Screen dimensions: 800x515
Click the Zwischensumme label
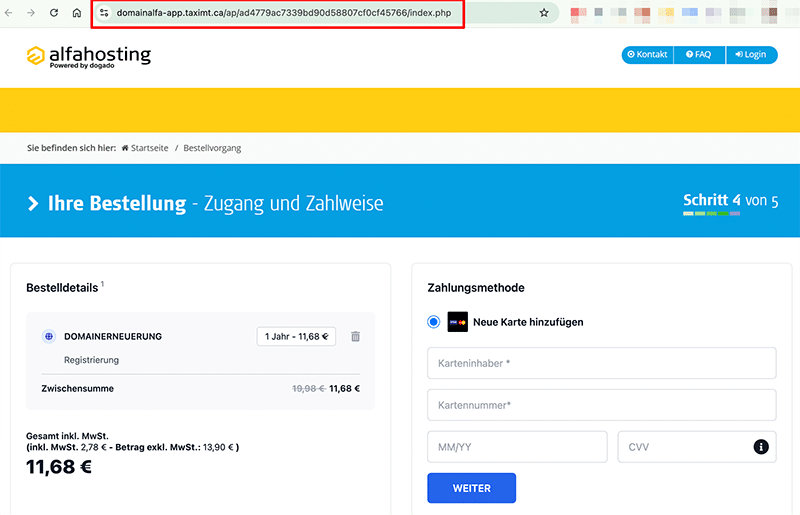coord(78,388)
